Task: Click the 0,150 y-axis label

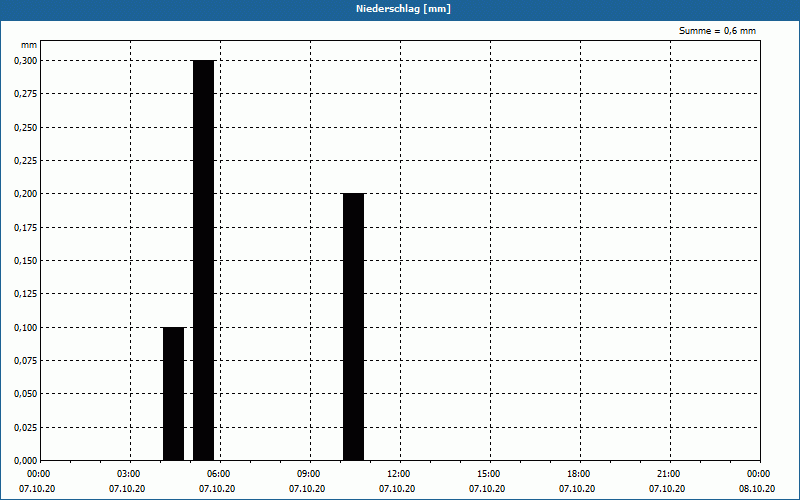Action: [x=25, y=261]
